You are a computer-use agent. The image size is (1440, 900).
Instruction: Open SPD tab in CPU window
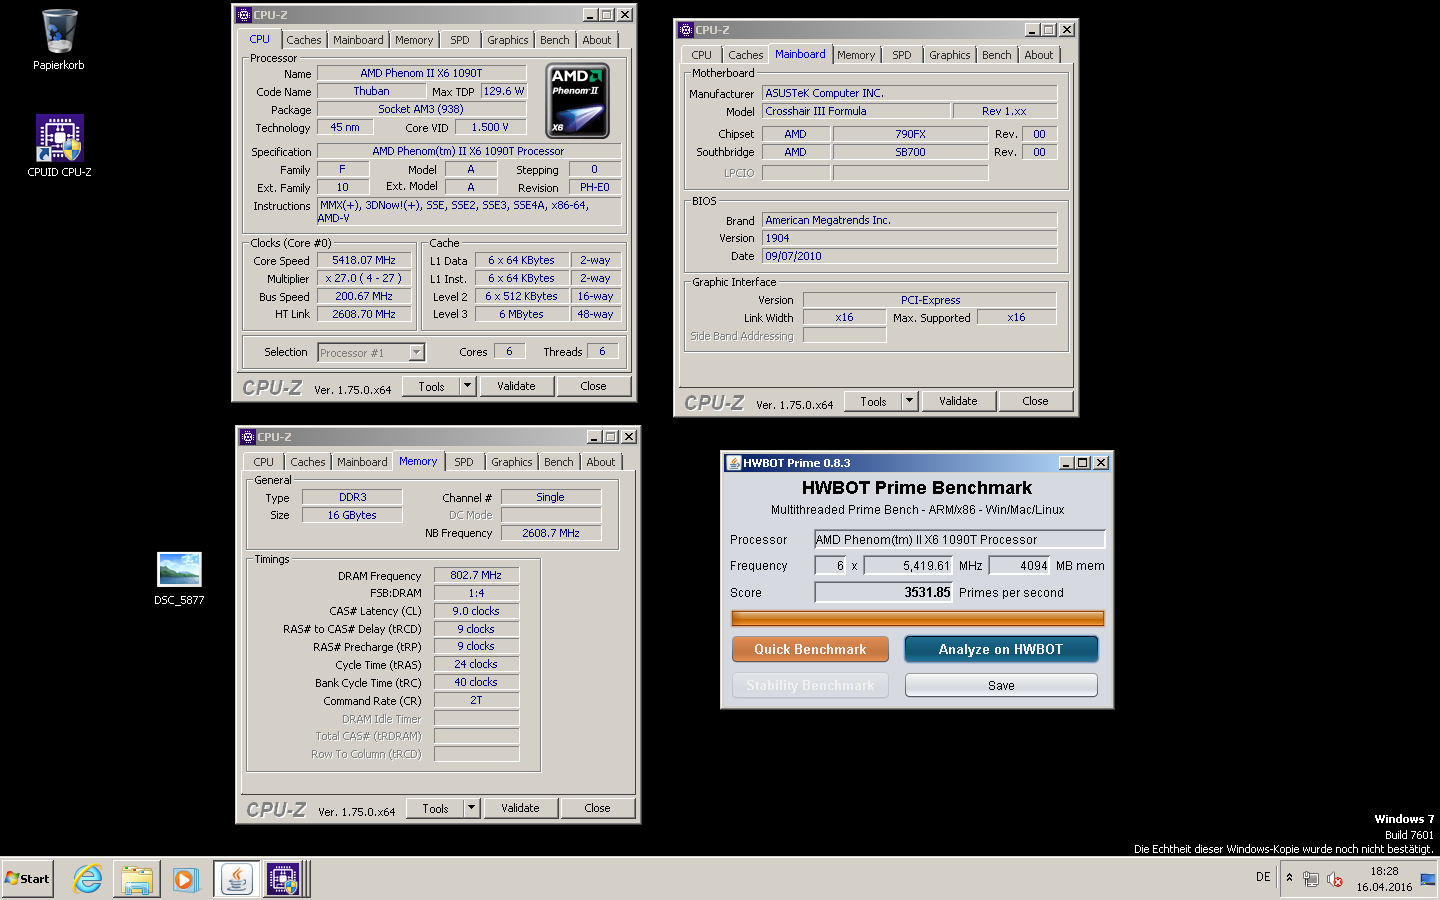click(x=460, y=40)
